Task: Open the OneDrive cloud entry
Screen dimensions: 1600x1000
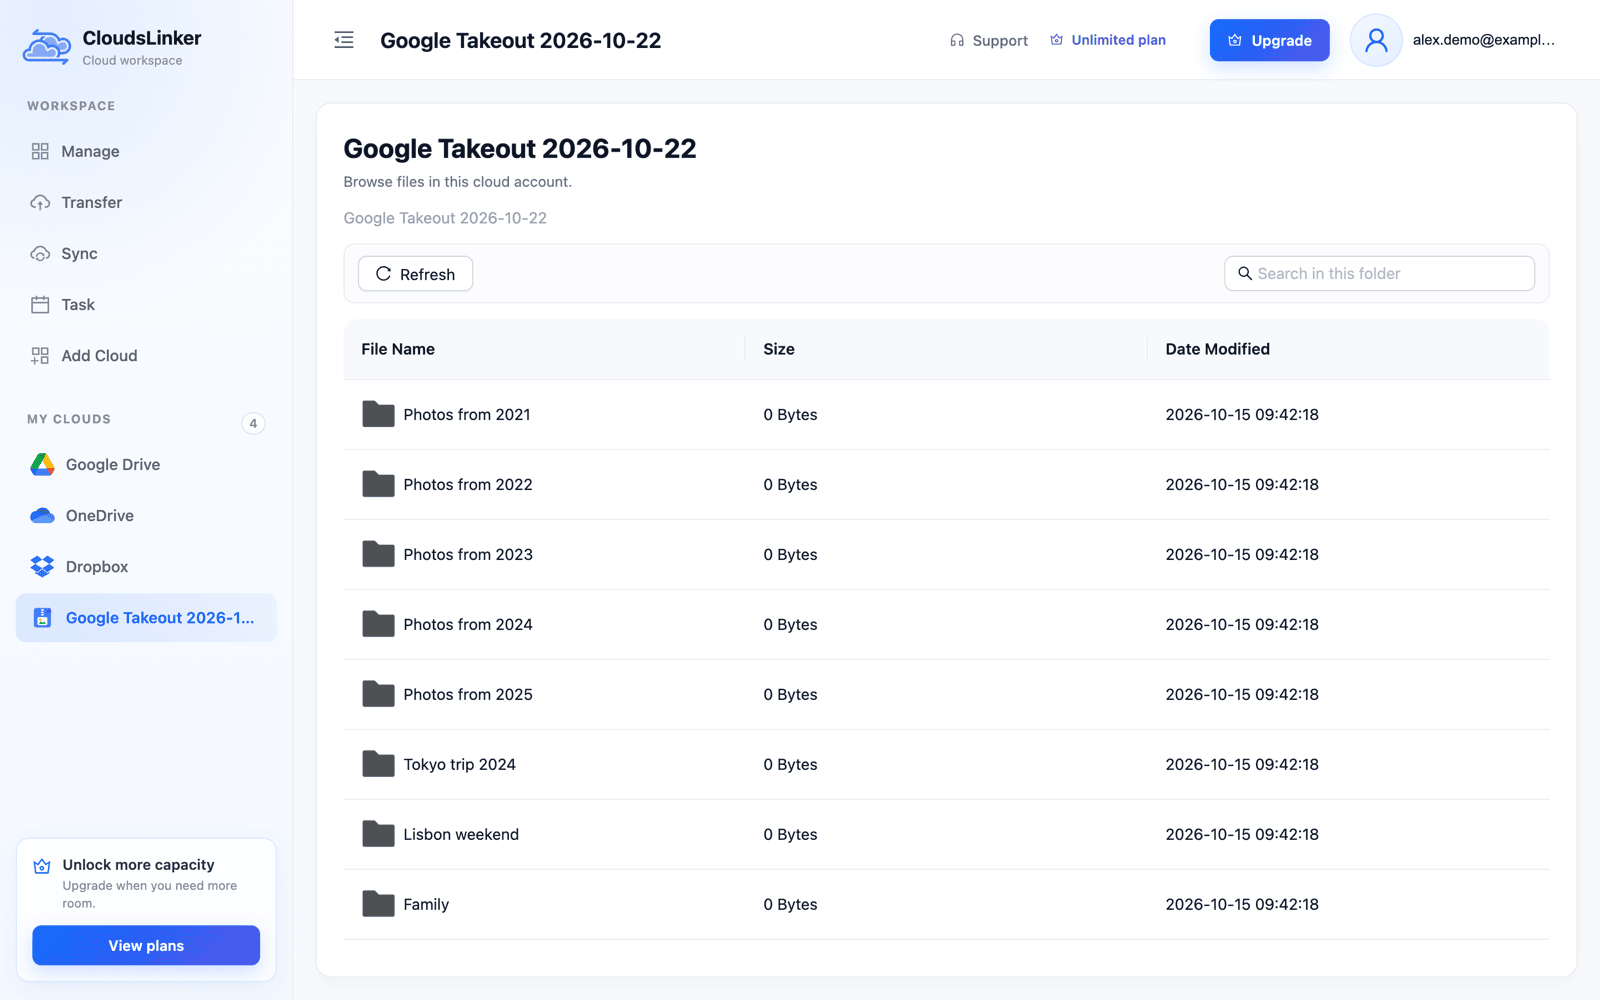Action: point(146,515)
